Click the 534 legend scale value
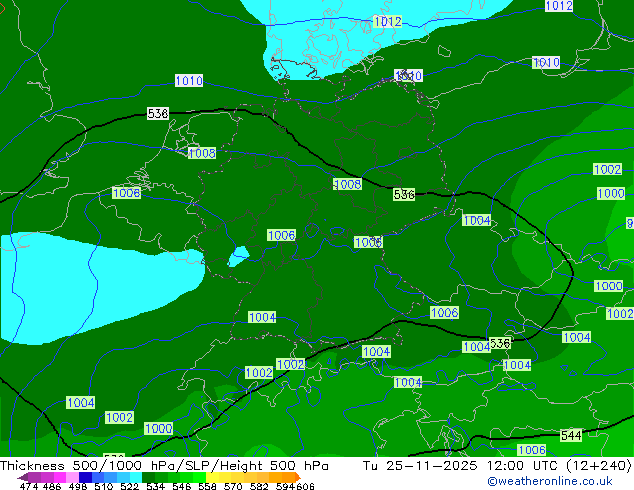 click(156, 486)
